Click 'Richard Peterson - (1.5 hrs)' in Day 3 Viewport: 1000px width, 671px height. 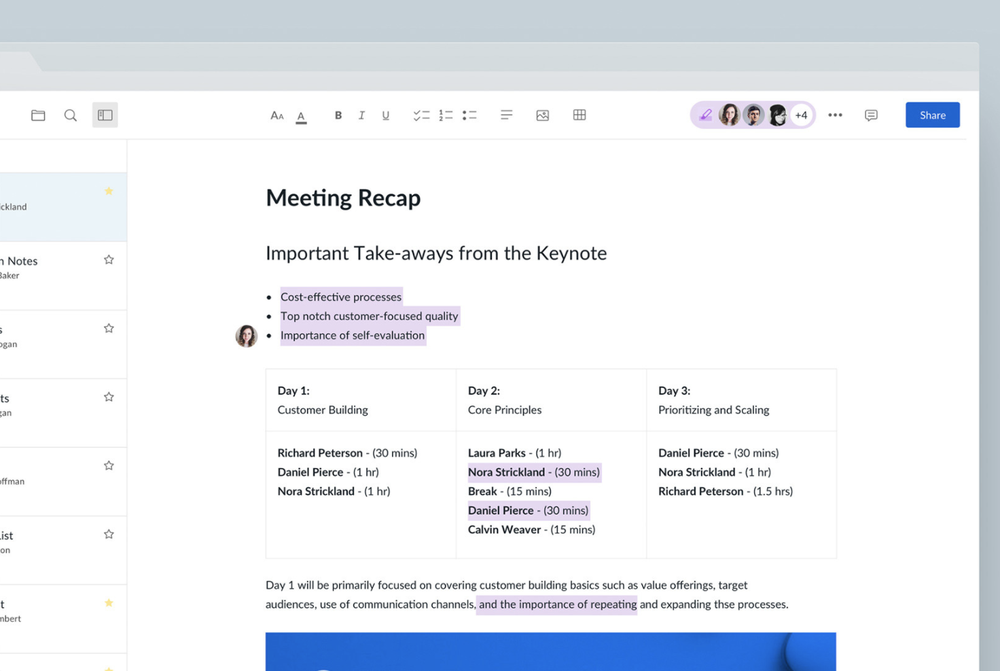725,491
